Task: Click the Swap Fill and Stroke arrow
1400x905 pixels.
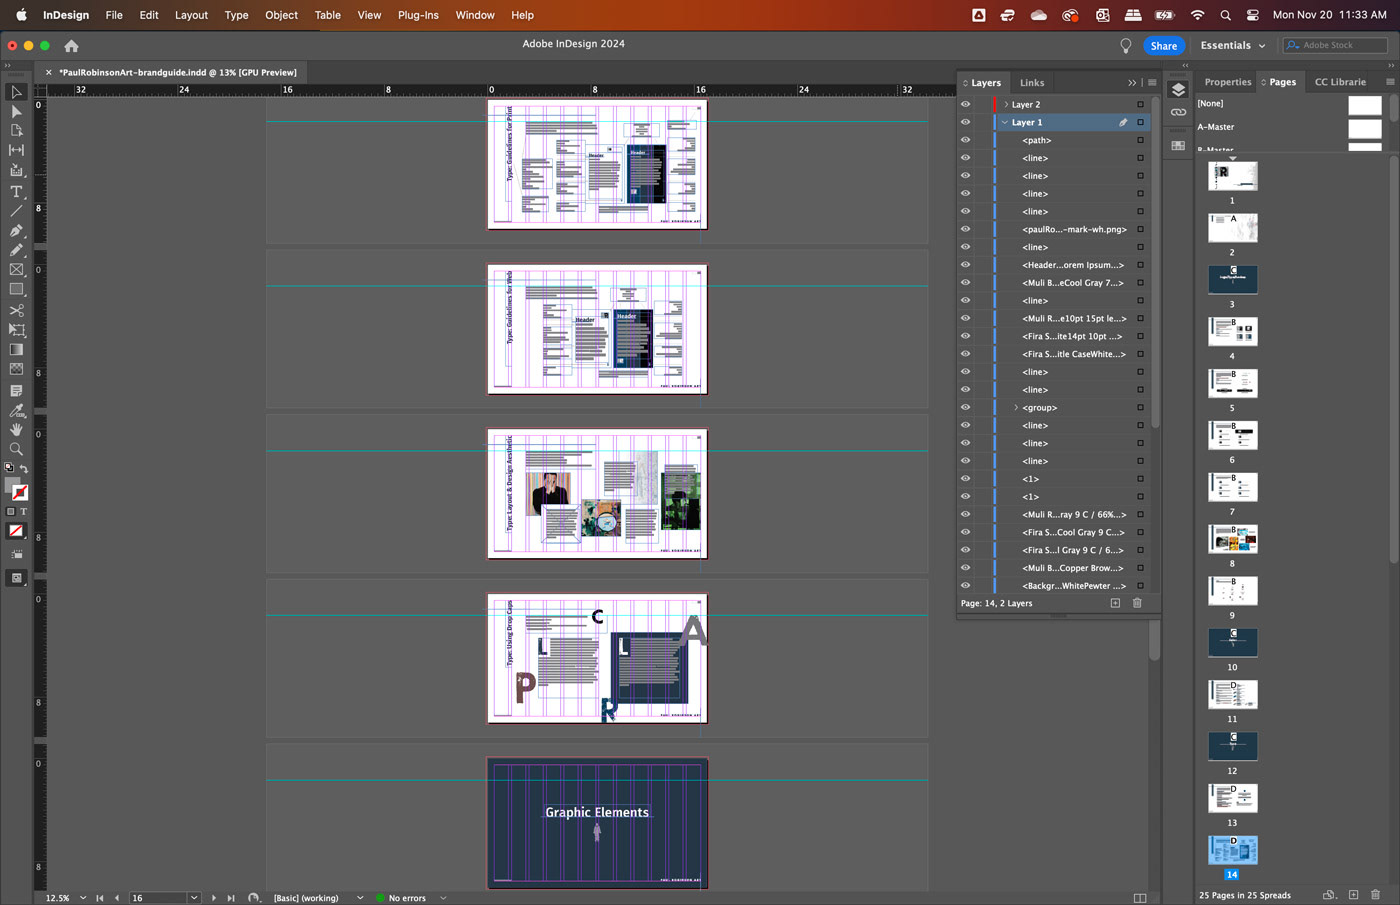Action: (24, 468)
